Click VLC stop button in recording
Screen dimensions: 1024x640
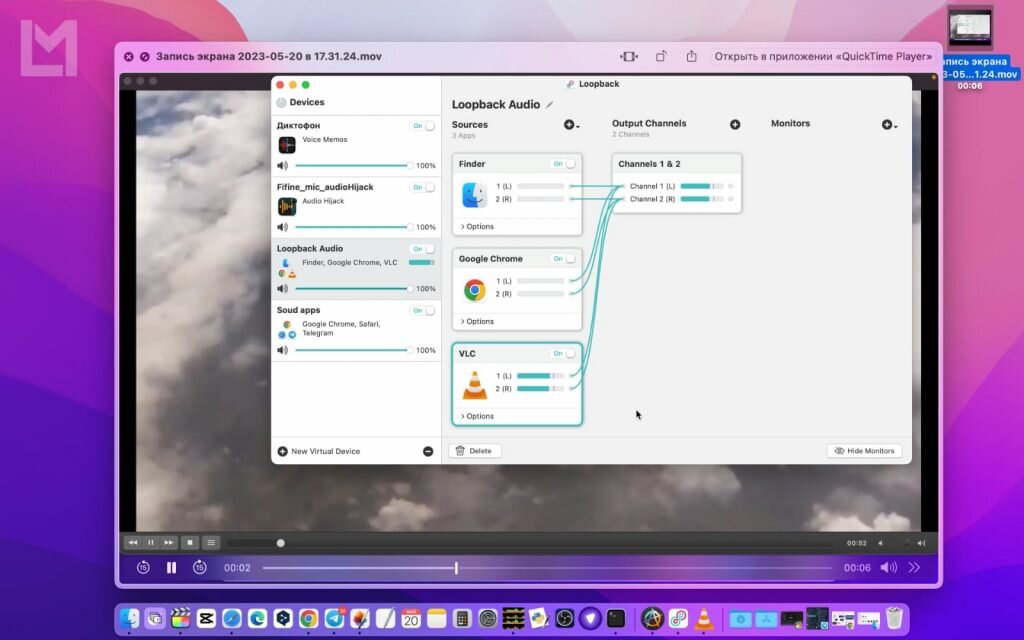tap(190, 543)
